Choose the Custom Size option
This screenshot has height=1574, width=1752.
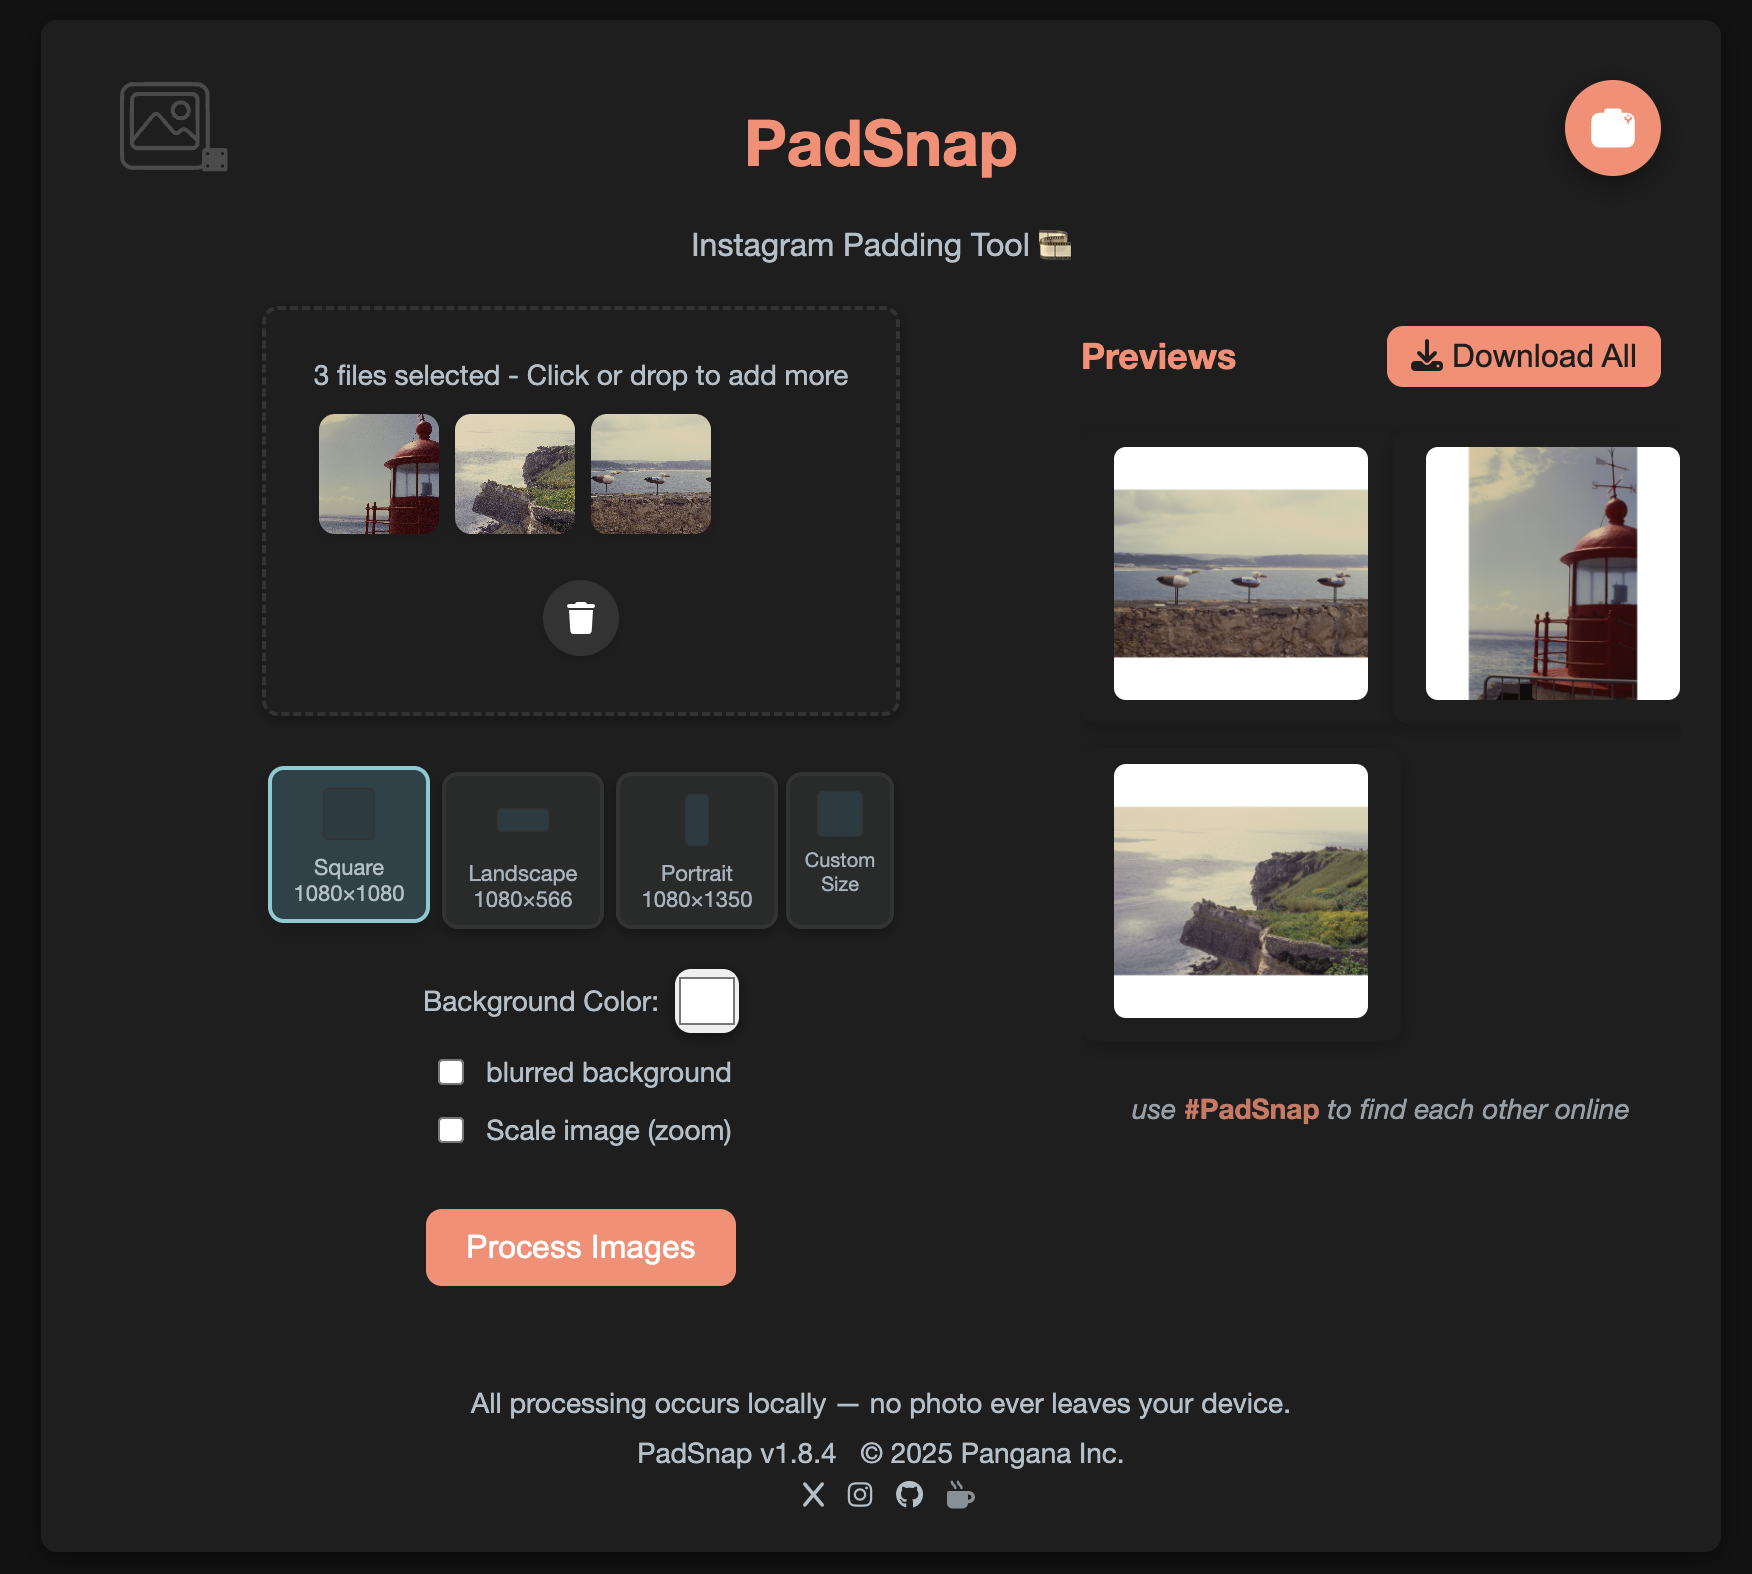840,850
